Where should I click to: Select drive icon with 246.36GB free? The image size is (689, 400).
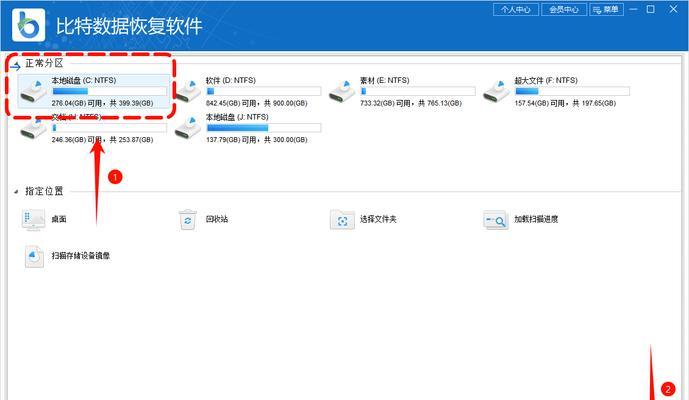33,128
